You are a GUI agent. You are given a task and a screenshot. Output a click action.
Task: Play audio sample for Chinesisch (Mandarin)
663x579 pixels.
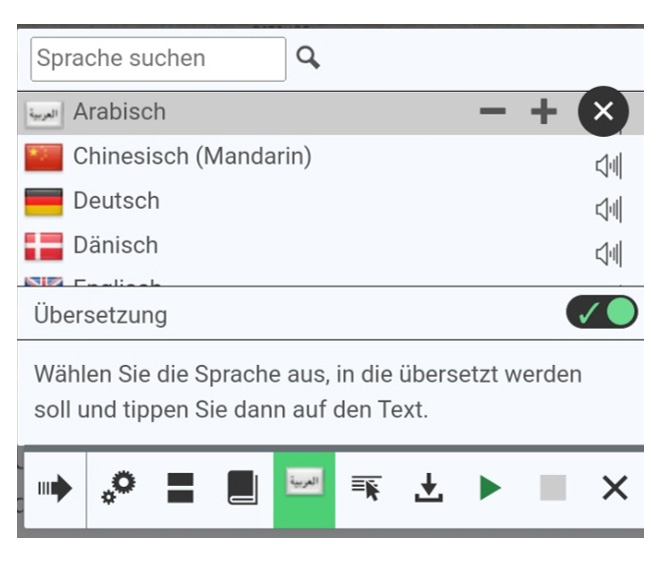[x=608, y=165]
